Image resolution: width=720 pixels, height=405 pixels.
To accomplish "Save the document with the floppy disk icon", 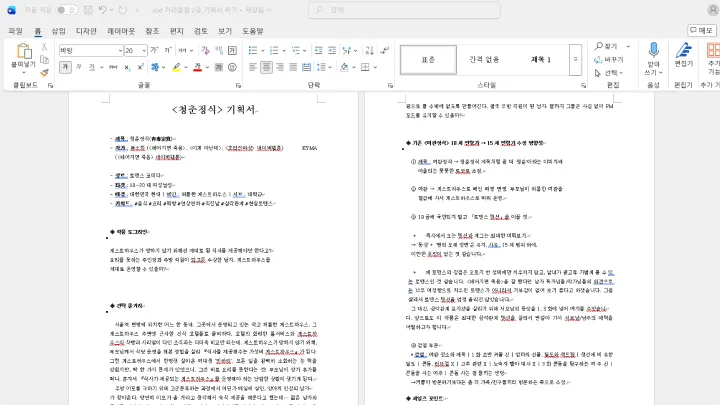I will click(x=88, y=10).
